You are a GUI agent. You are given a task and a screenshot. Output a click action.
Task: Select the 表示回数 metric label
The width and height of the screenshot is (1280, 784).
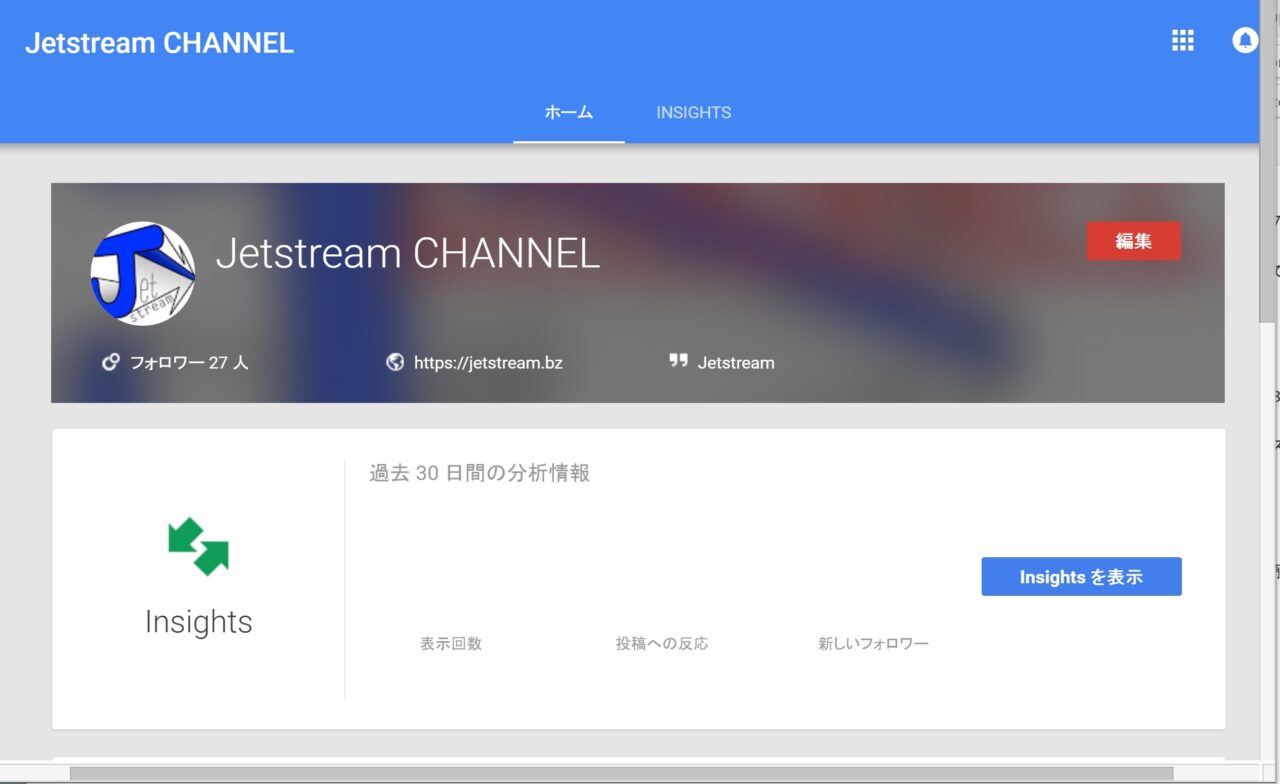[x=451, y=644]
